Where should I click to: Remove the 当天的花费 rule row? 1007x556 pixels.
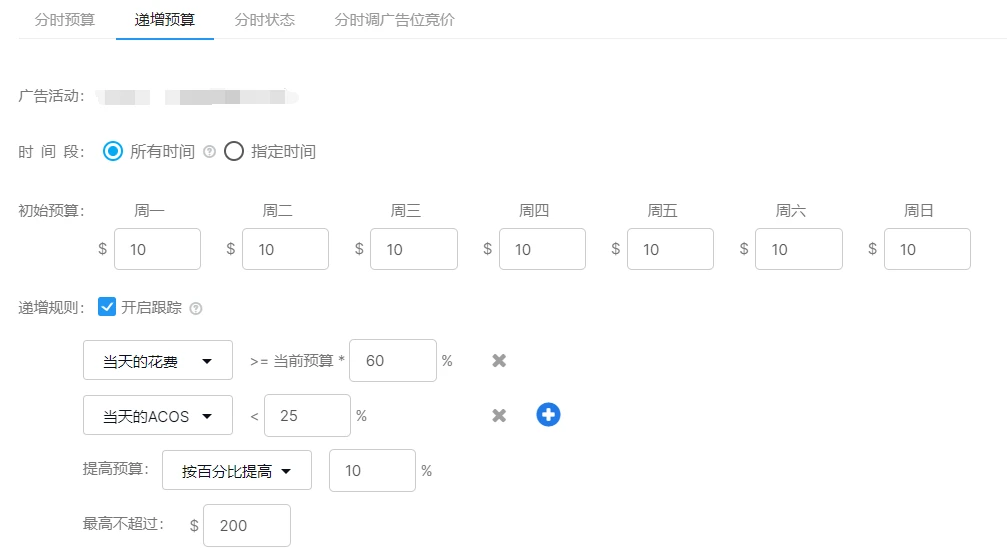click(x=499, y=360)
